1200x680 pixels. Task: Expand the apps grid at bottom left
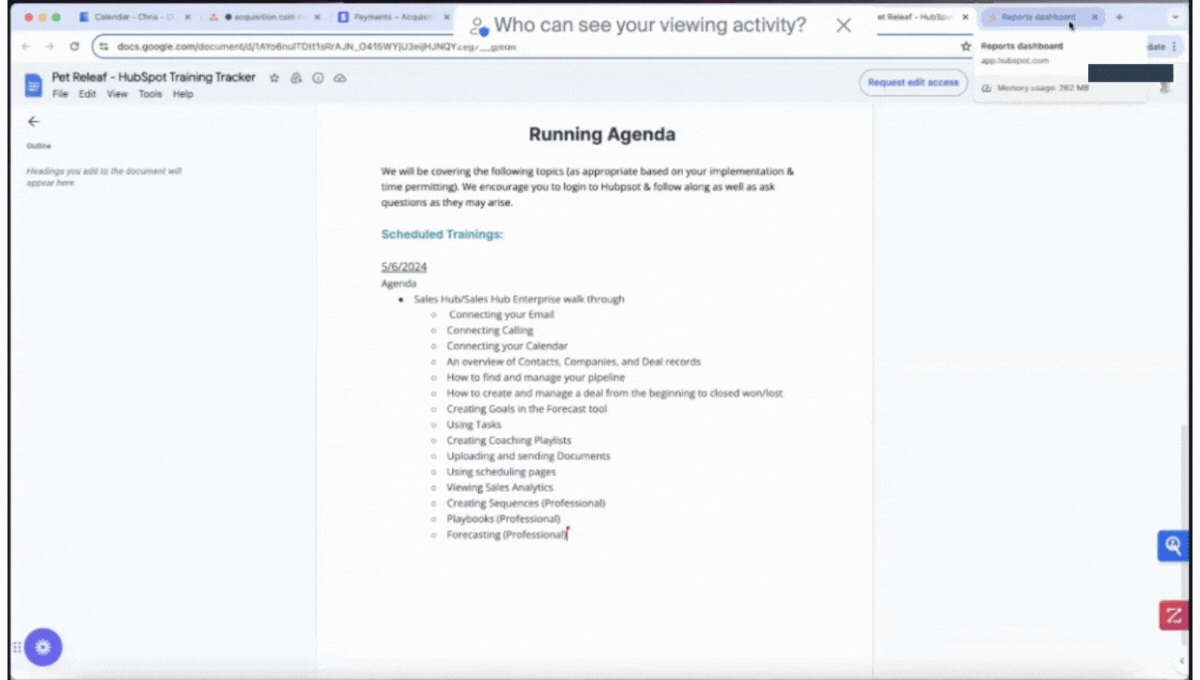click(x=16, y=647)
